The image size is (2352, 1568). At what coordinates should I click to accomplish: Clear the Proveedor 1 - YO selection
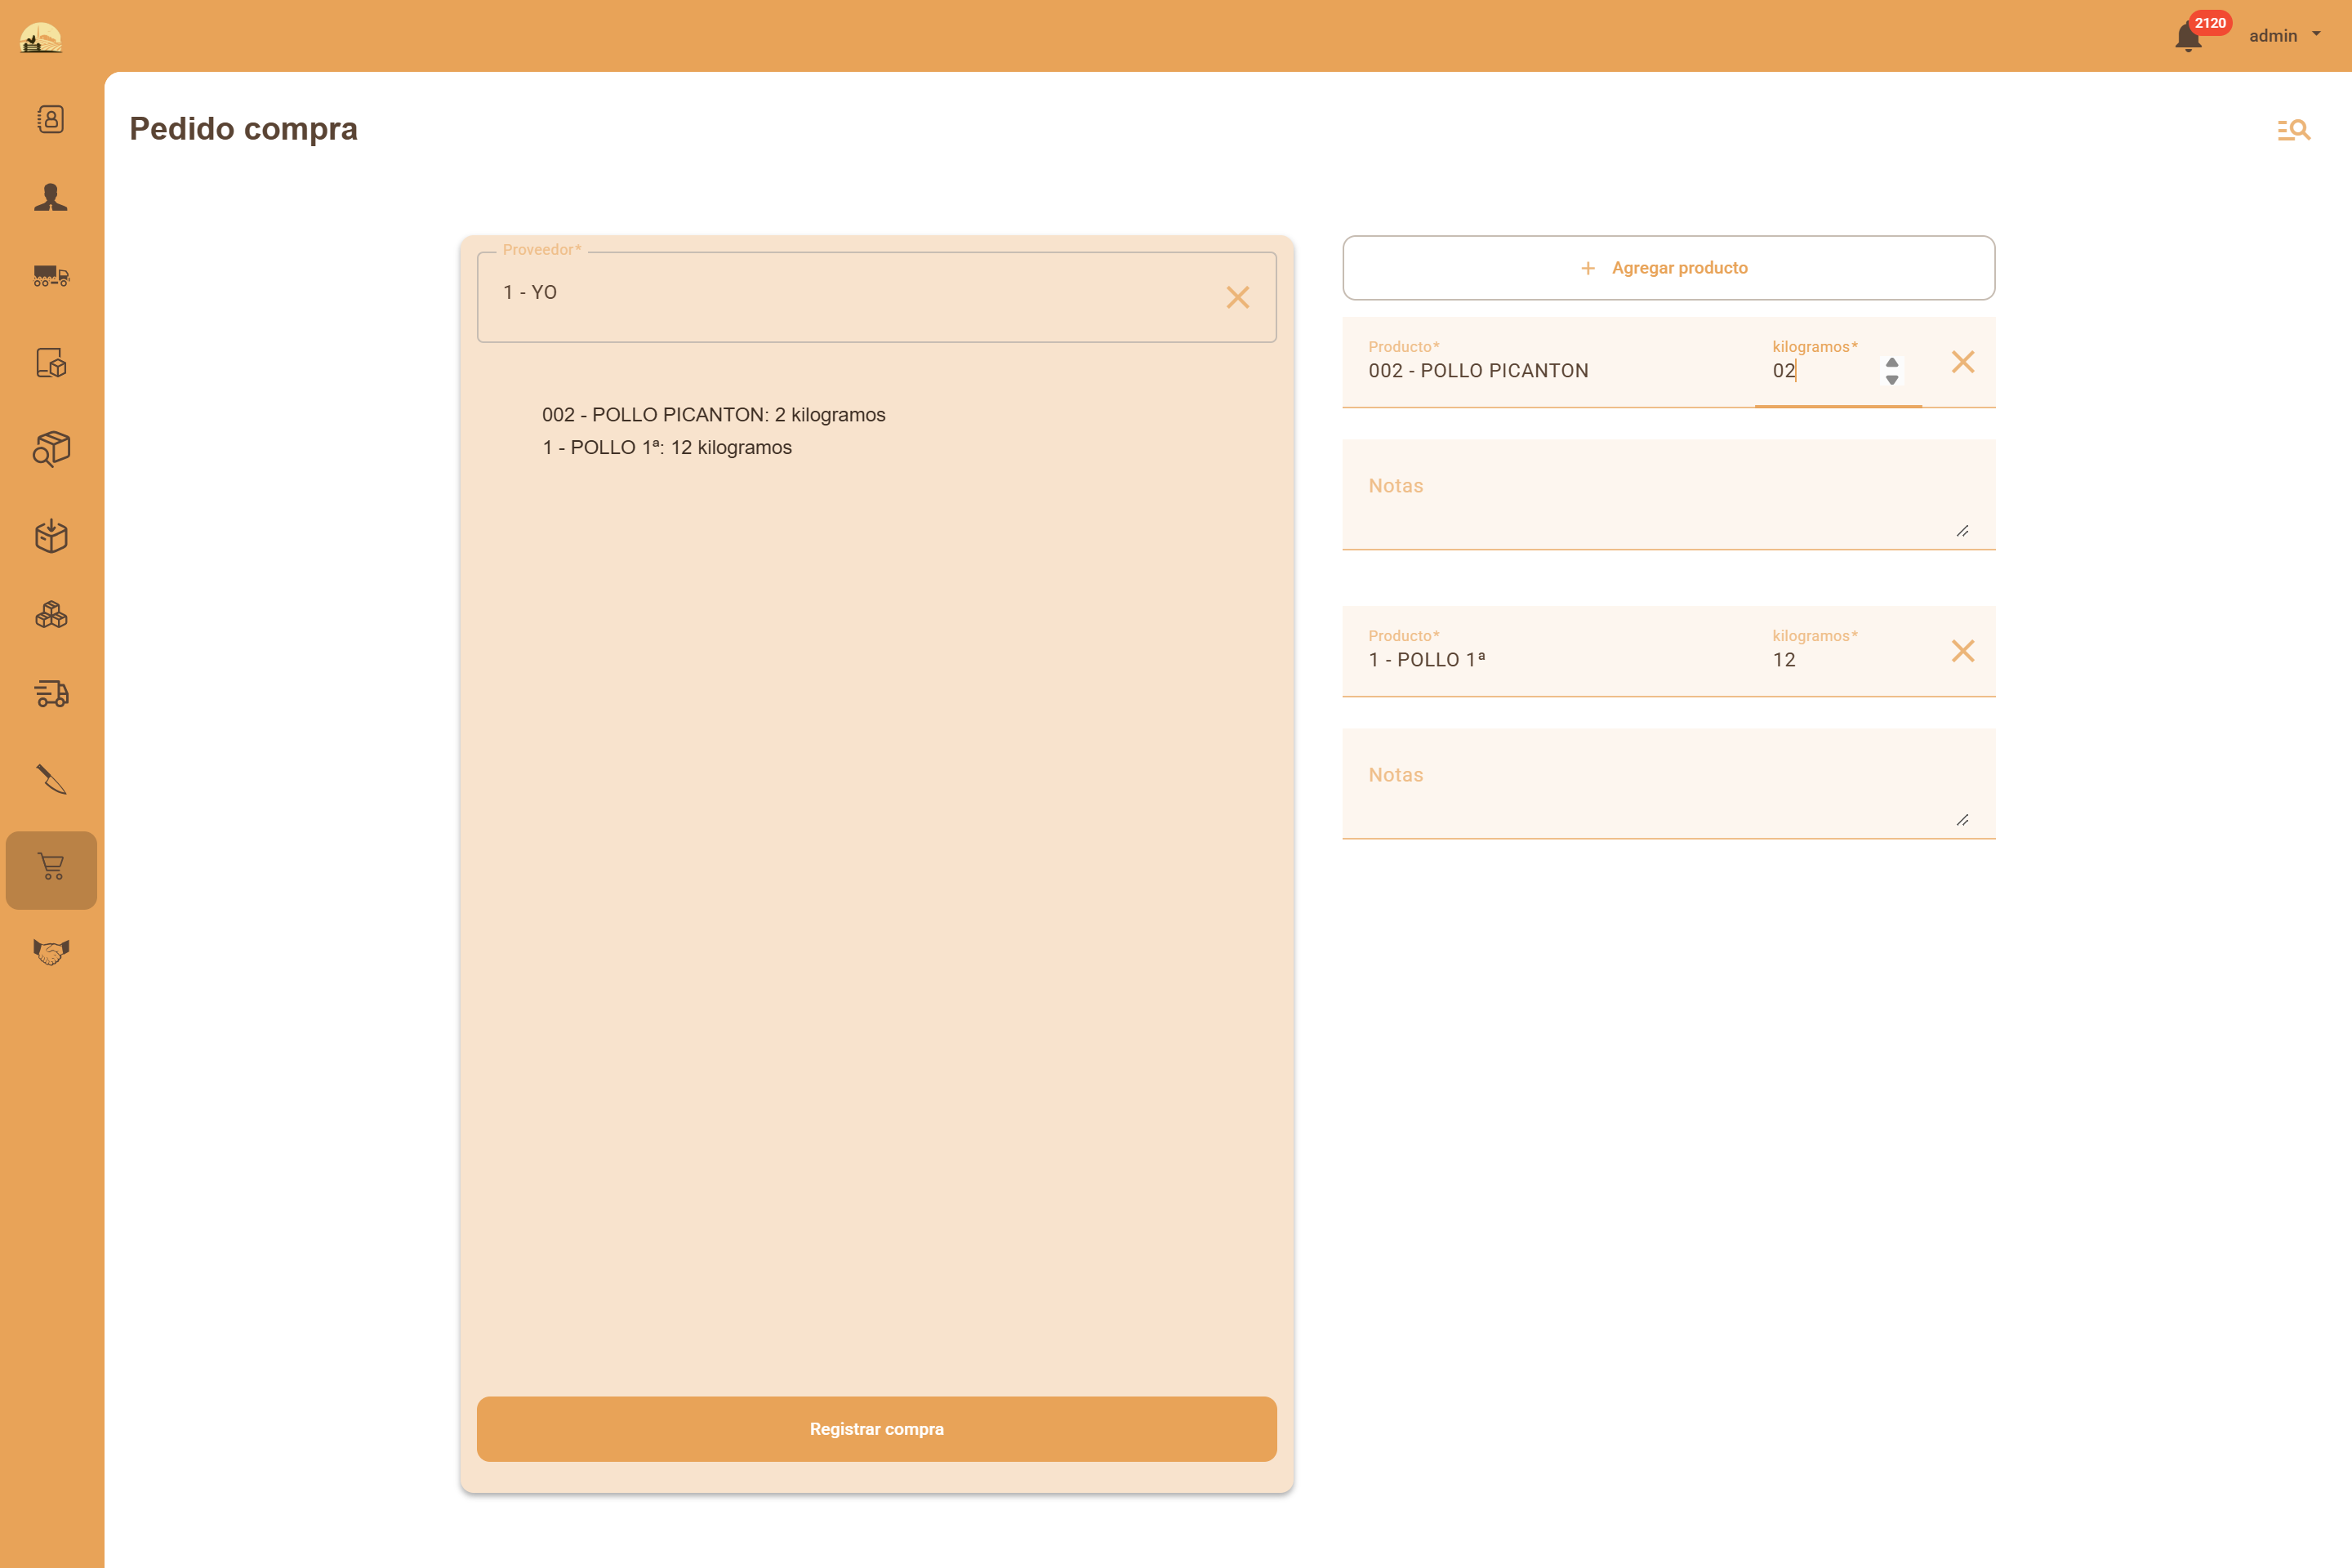coord(1238,297)
